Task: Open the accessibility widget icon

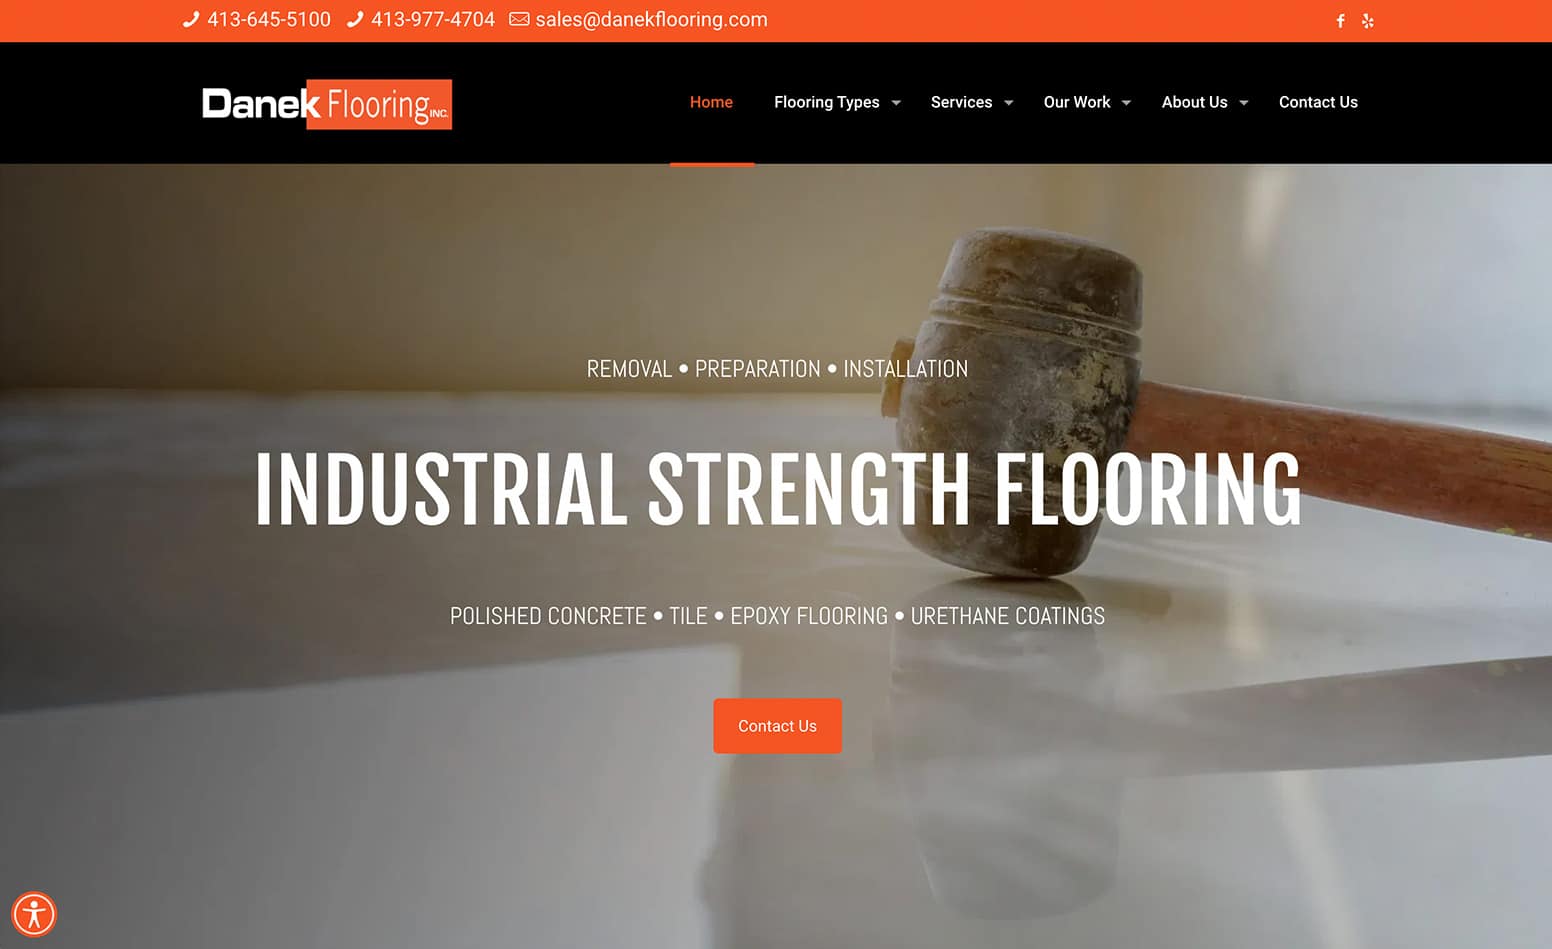Action: pyautogui.click(x=34, y=914)
